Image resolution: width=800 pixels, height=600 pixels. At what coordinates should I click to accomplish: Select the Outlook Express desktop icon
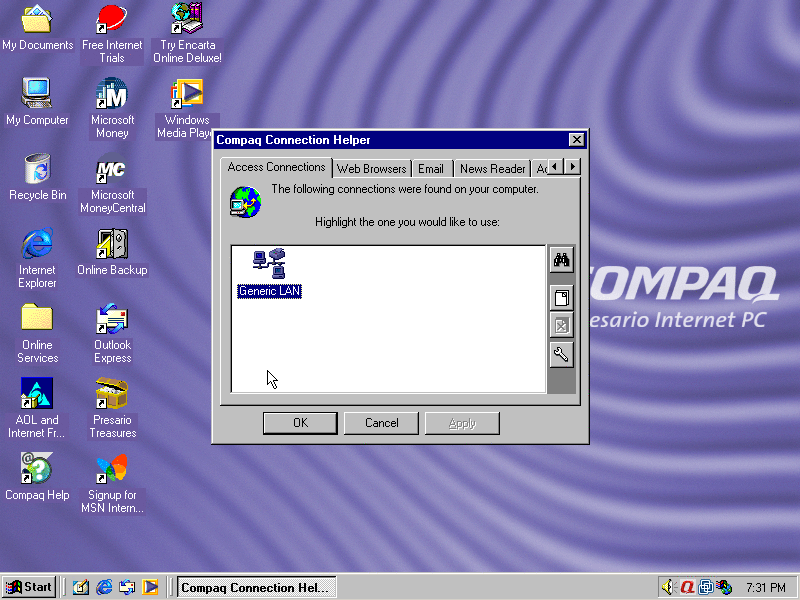click(112, 333)
